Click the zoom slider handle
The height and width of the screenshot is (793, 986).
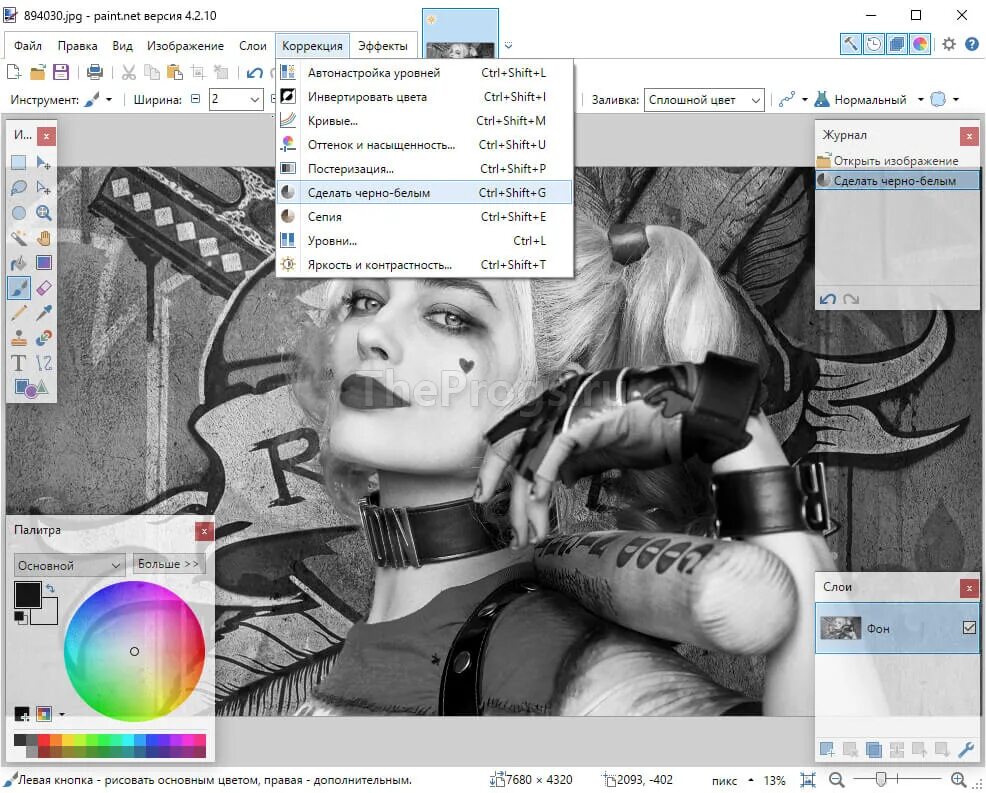coord(881,780)
